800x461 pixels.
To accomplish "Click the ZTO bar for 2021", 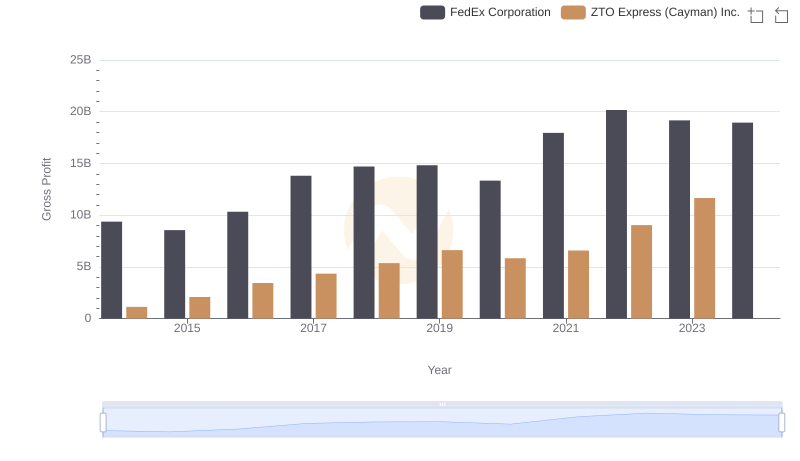I will [x=579, y=285].
